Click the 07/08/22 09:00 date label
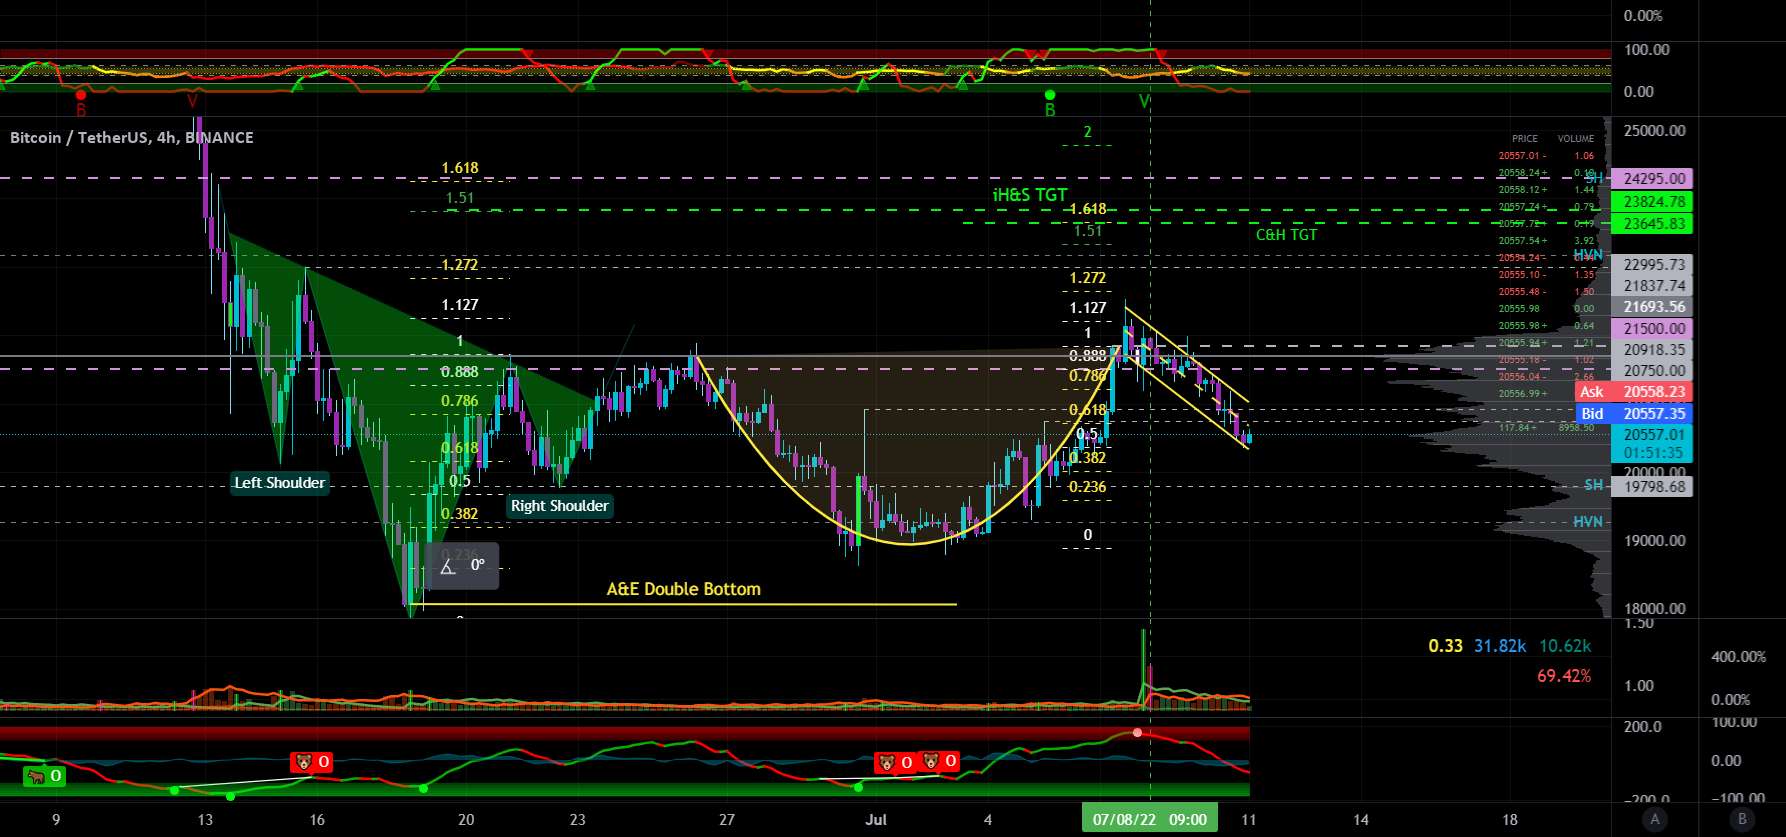Screen dimensions: 1786x837 coord(1150,819)
